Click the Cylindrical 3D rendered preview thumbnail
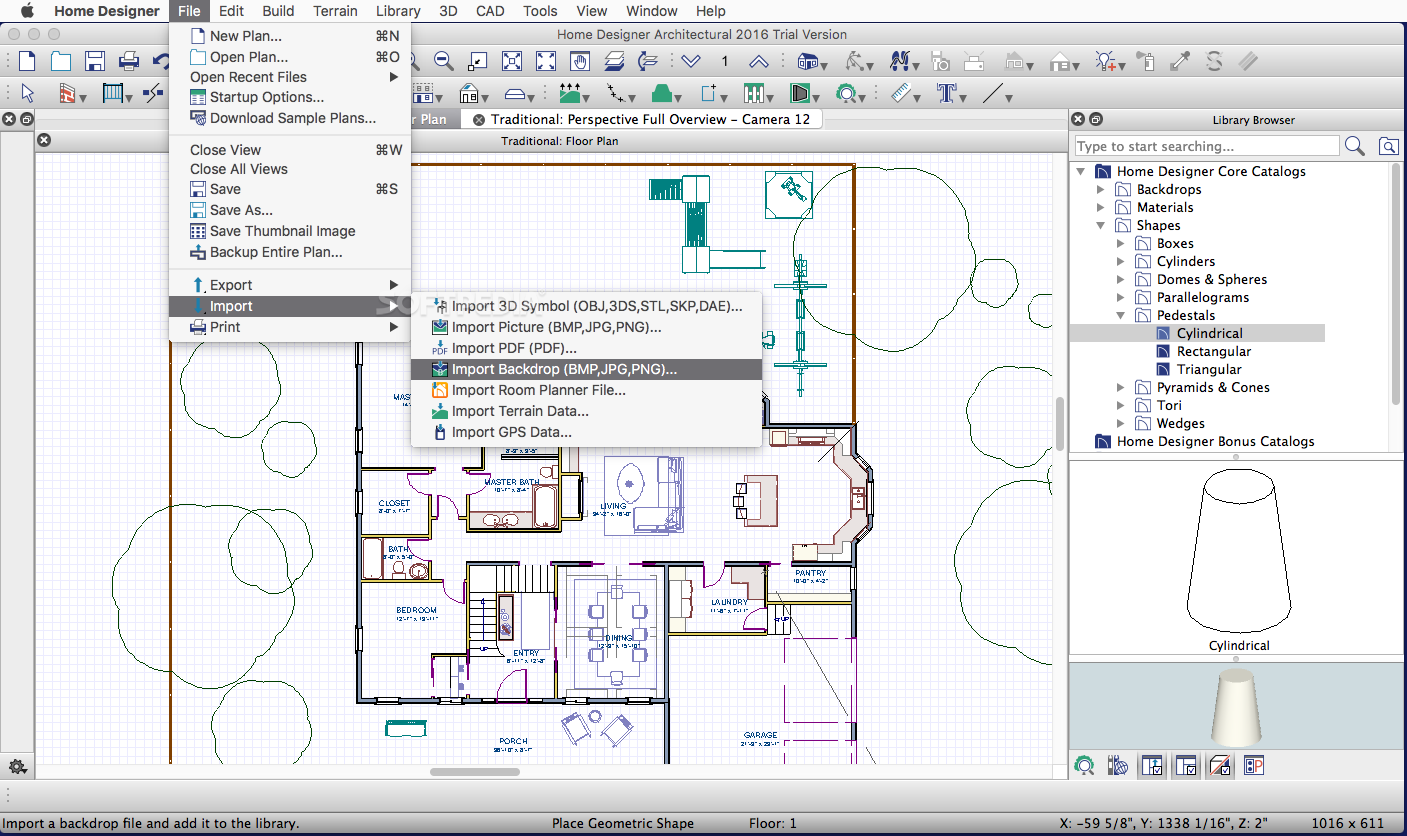1407x836 pixels. click(x=1236, y=705)
